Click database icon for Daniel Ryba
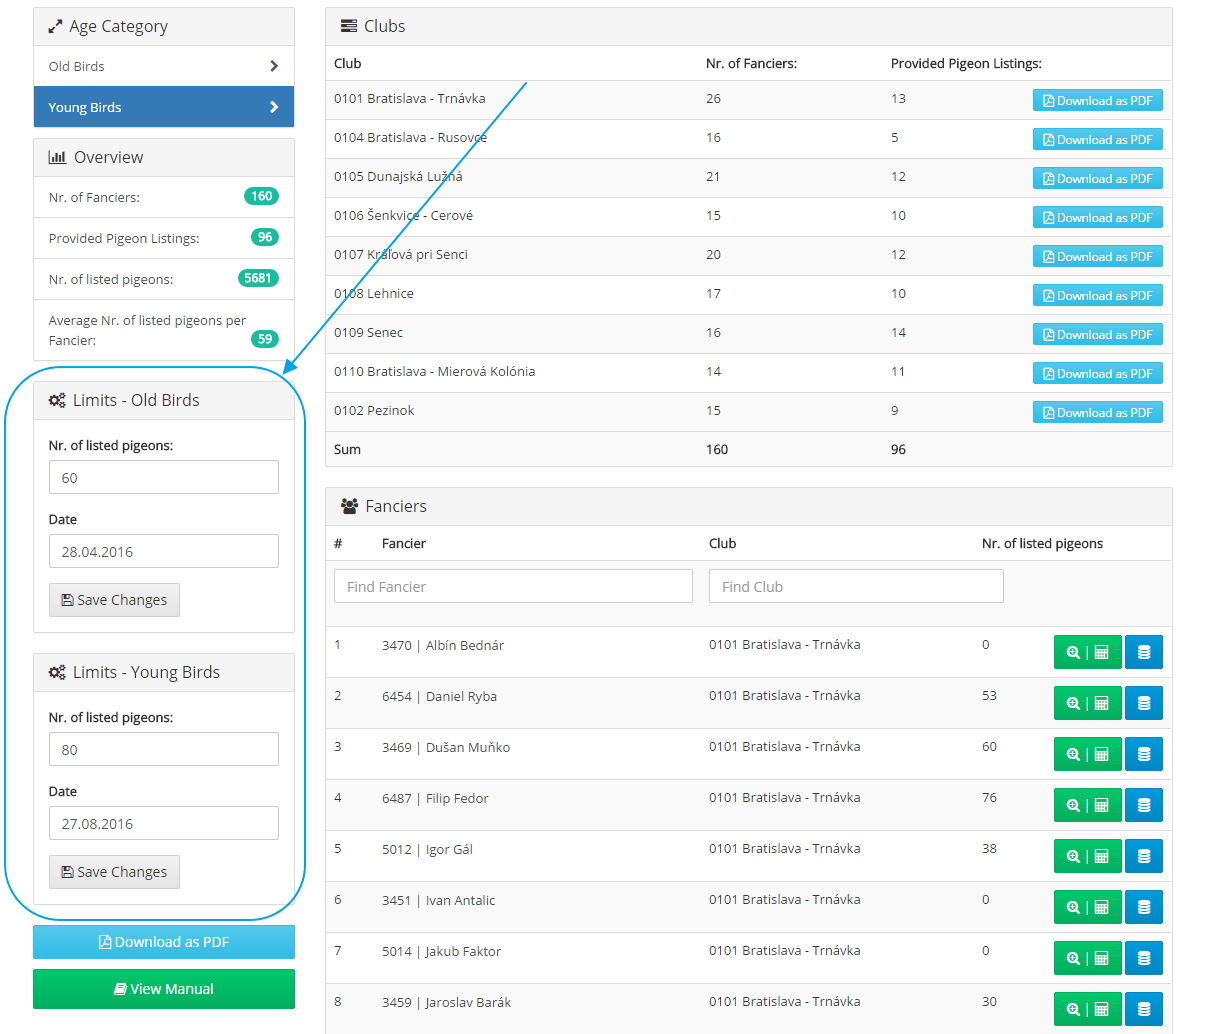1211x1034 pixels. click(x=1143, y=703)
